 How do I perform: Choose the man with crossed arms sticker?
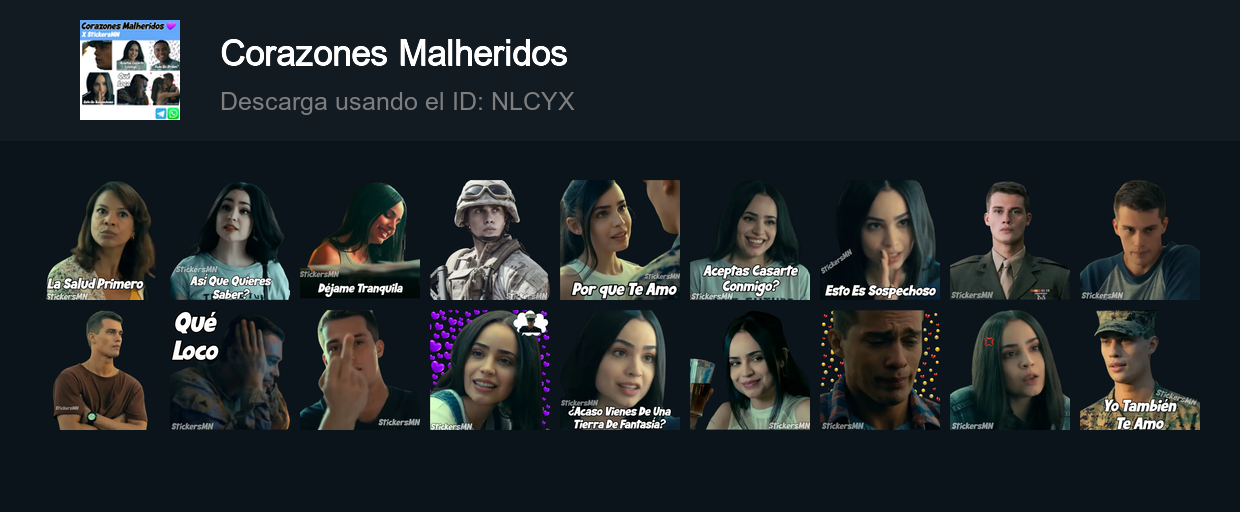point(100,370)
